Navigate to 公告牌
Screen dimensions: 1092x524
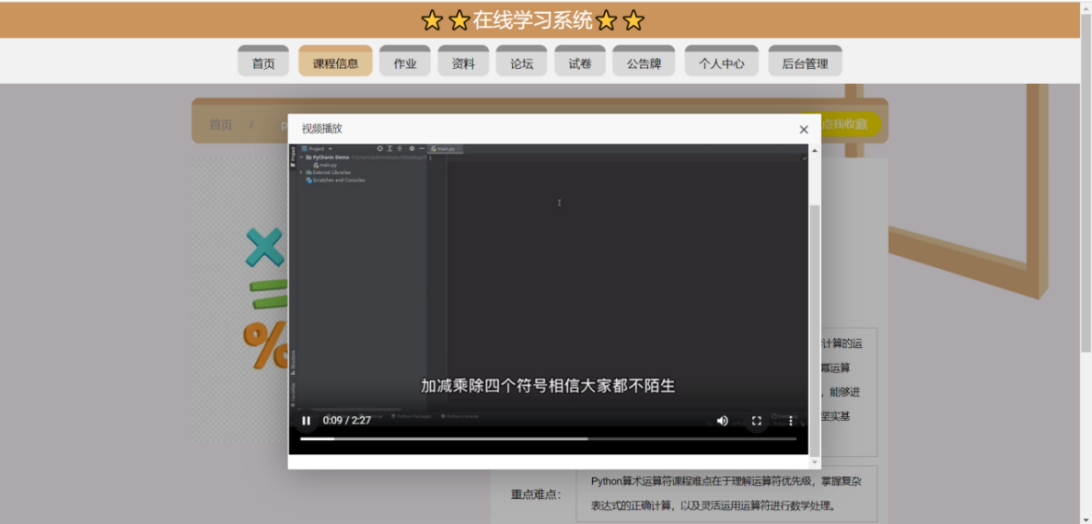(644, 63)
